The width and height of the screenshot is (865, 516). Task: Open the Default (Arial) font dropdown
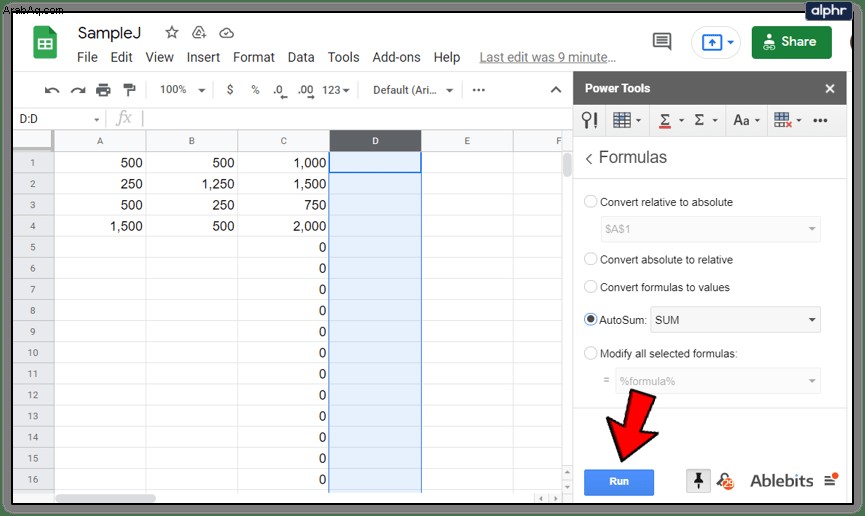[x=413, y=90]
